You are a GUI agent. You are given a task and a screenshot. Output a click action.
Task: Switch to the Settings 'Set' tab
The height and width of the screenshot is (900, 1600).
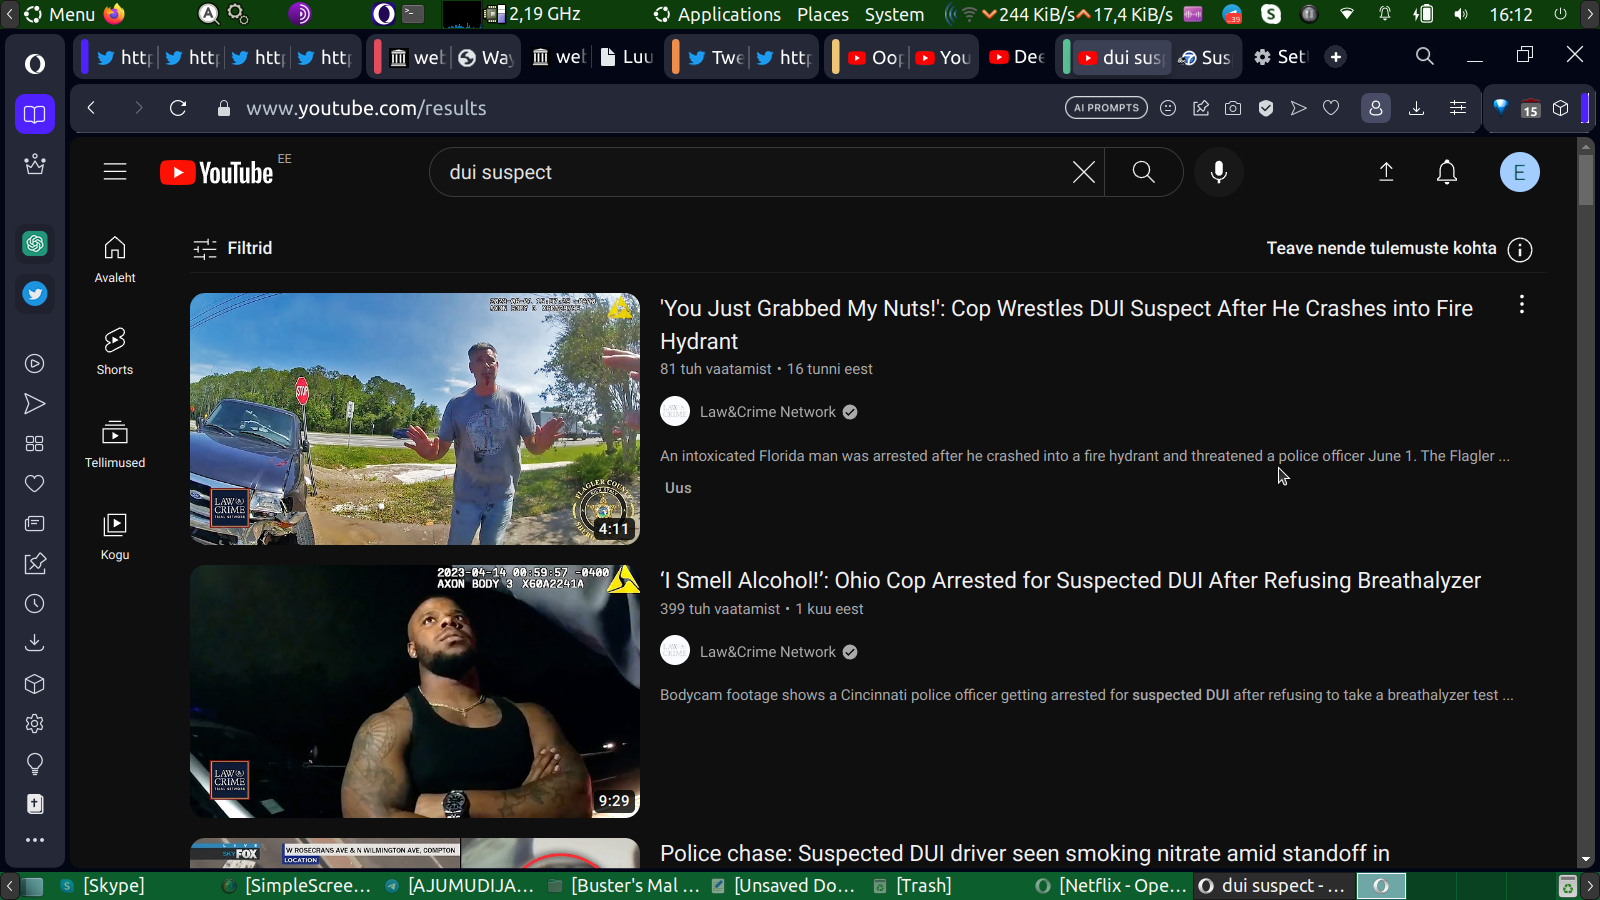tap(1281, 57)
